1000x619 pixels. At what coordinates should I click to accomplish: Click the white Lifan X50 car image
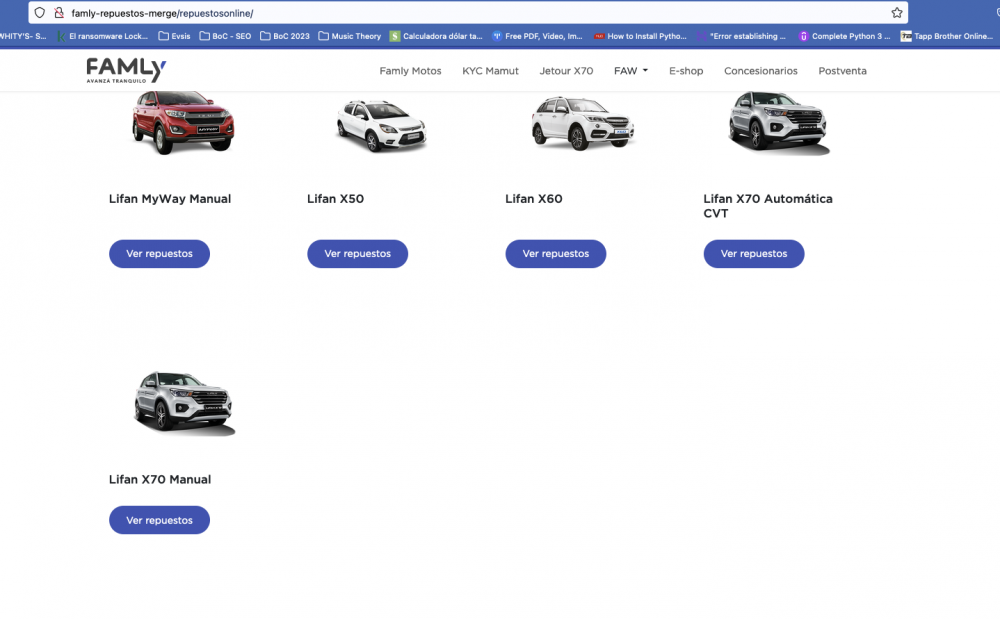[381, 126]
